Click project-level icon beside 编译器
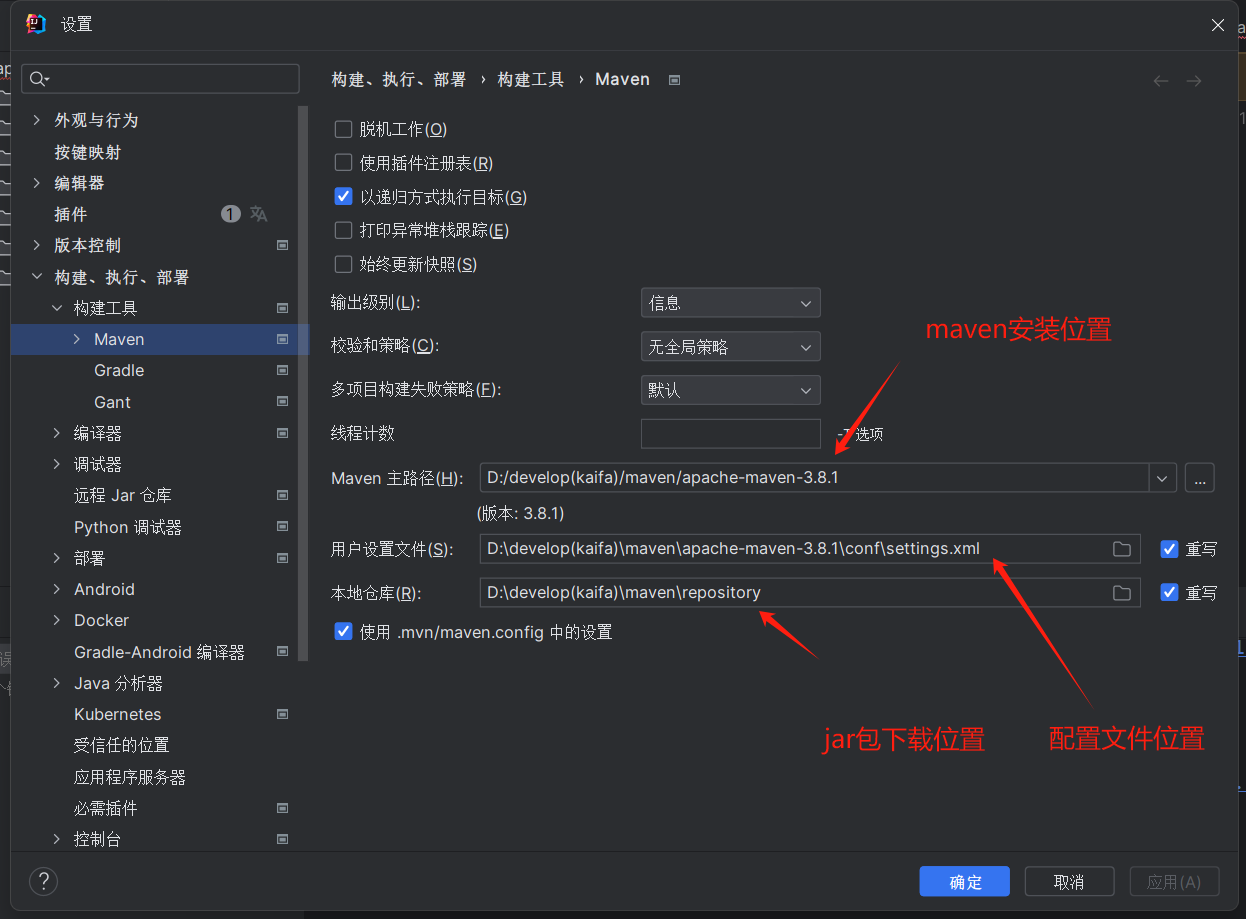Viewport: 1246px width, 919px height. pos(283,433)
